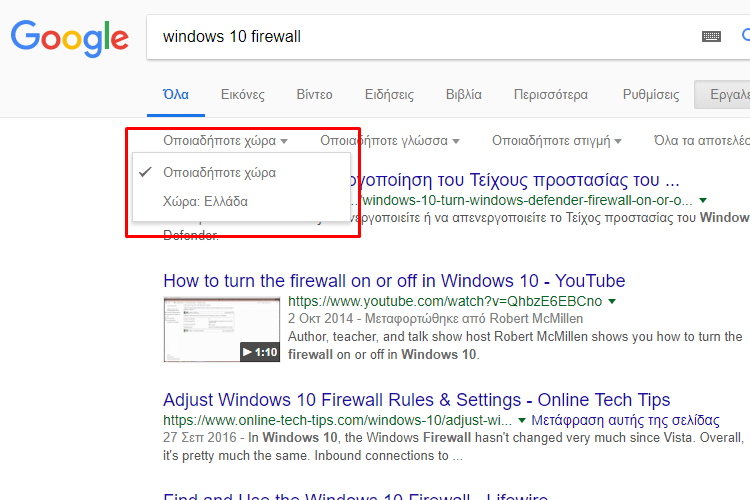Expand arrow next to windows-defender-firewall URL
Screen dimensions: 750x500
tap(703, 200)
